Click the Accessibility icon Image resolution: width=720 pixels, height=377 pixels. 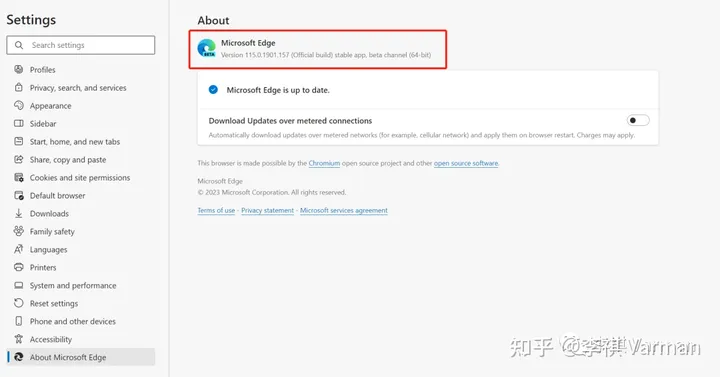19,339
